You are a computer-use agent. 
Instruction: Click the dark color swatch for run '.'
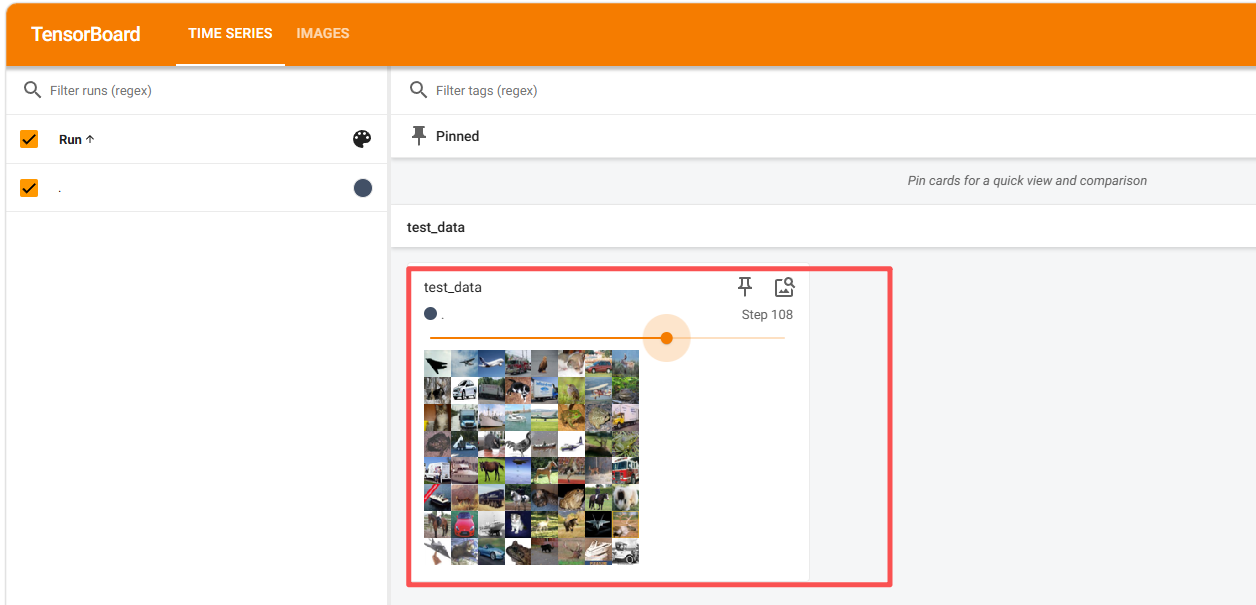coord(363,188)
